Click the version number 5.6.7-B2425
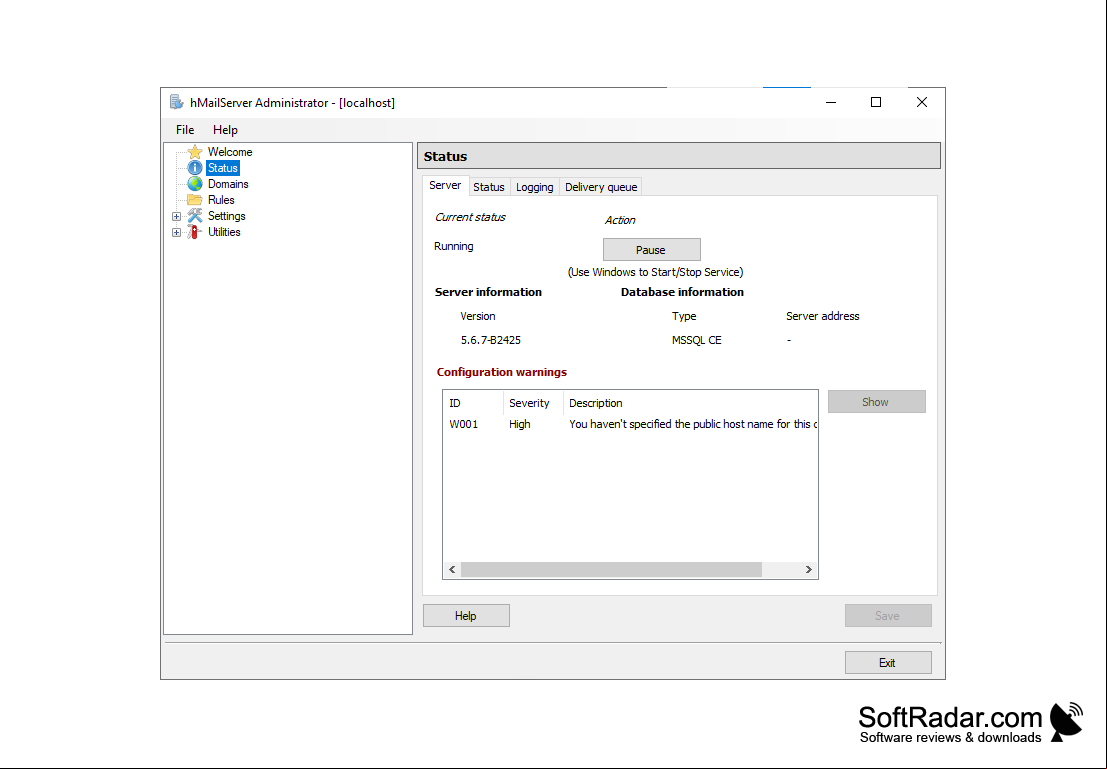The image size is (1107, 769). click(x=491, y=340)
